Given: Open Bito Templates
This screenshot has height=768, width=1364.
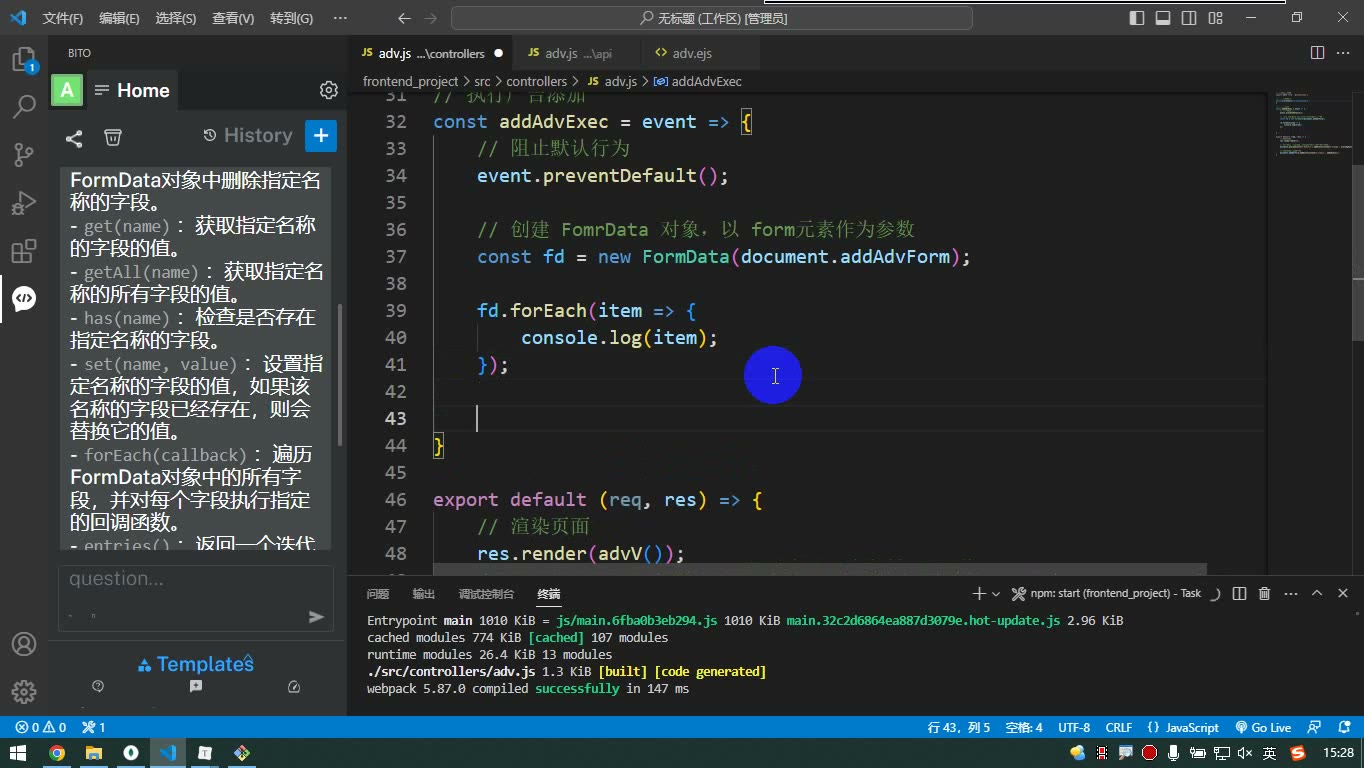Looking at the screenshot, I should tap(196, 664).
